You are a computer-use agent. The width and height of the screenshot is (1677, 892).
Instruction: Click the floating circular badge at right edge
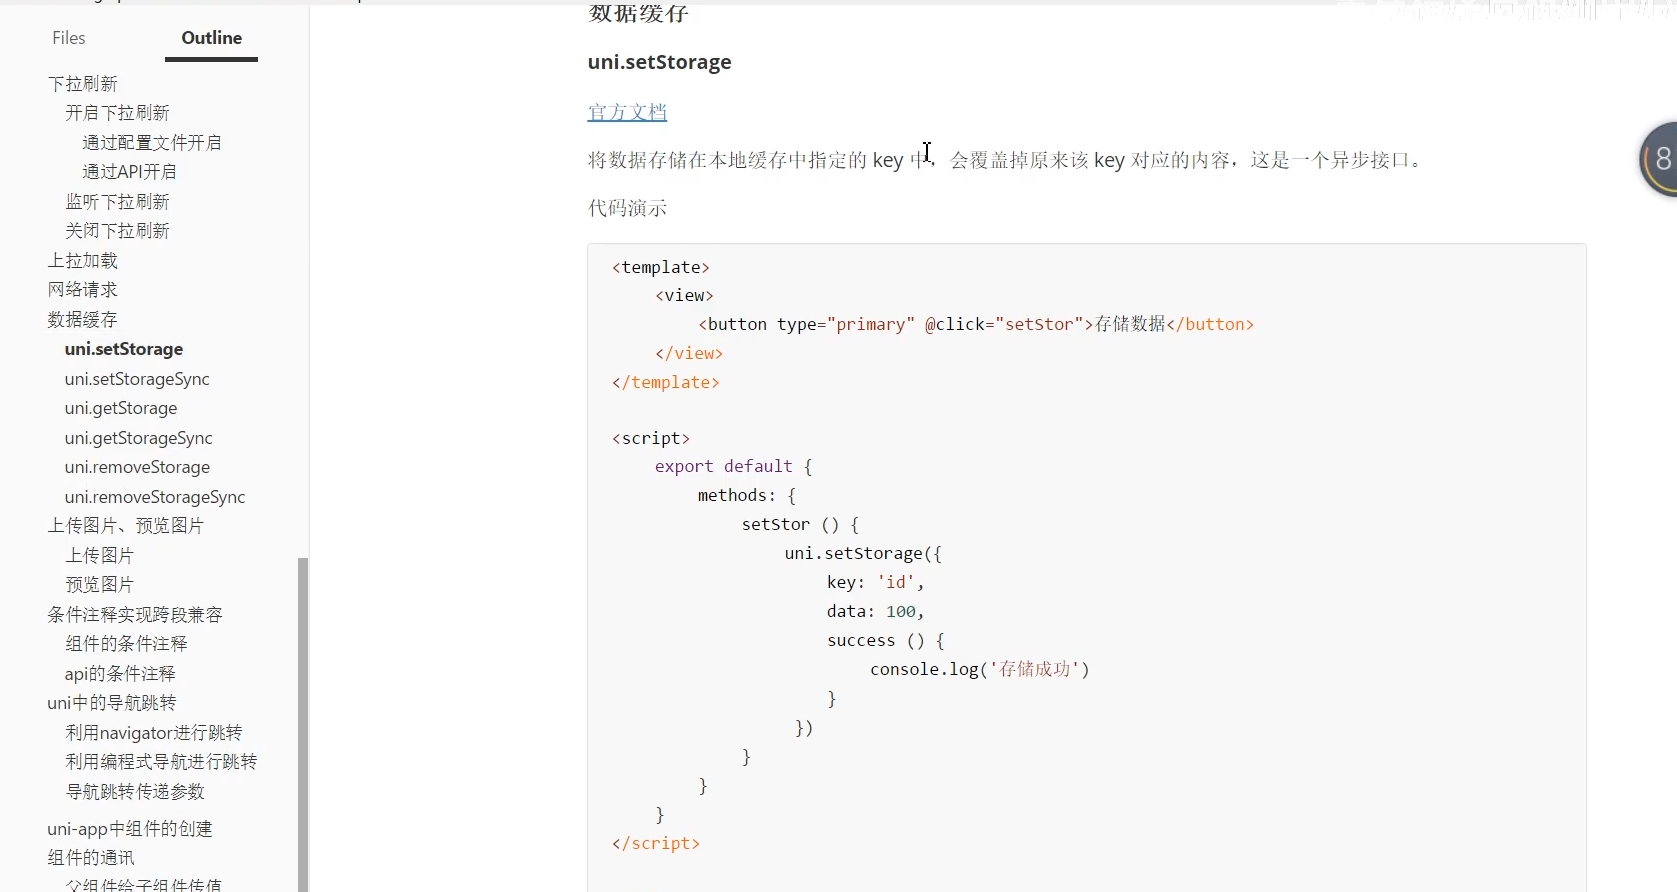(1660, 159)
